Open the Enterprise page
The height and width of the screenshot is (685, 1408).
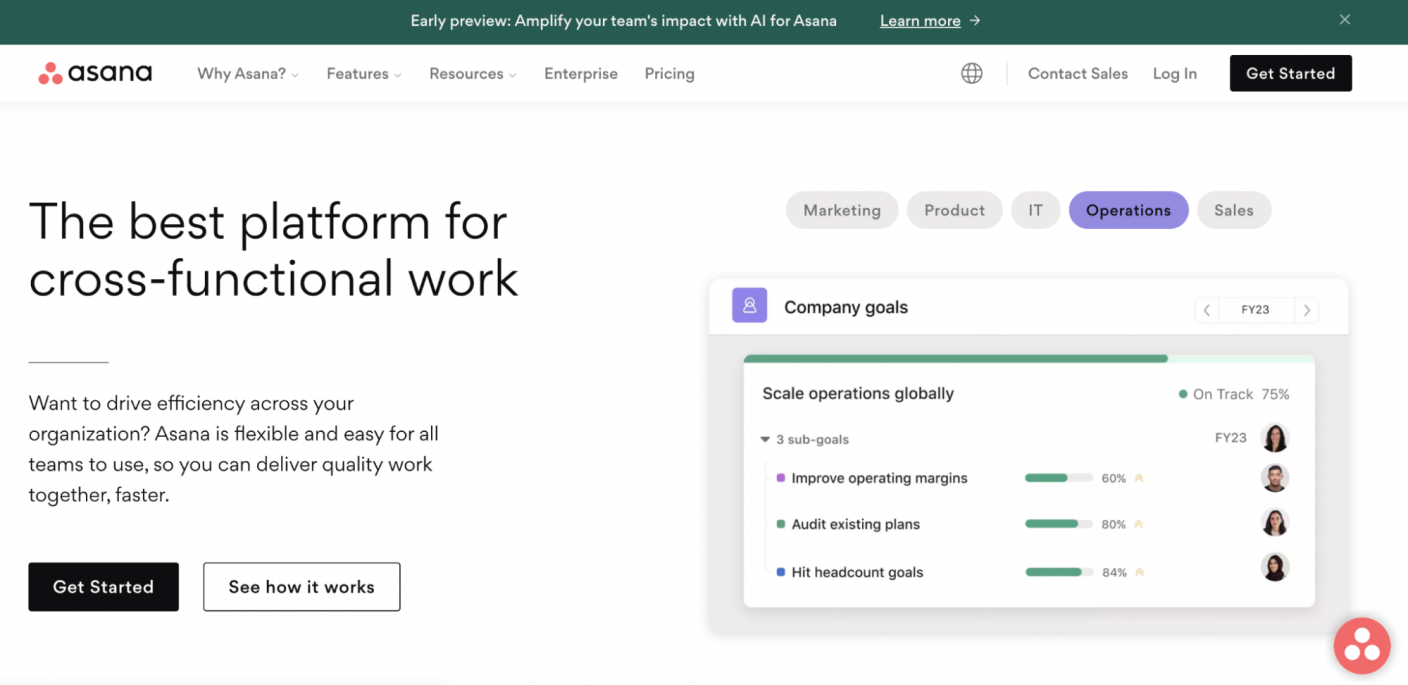pyautogui.click(x=581, y=73)
